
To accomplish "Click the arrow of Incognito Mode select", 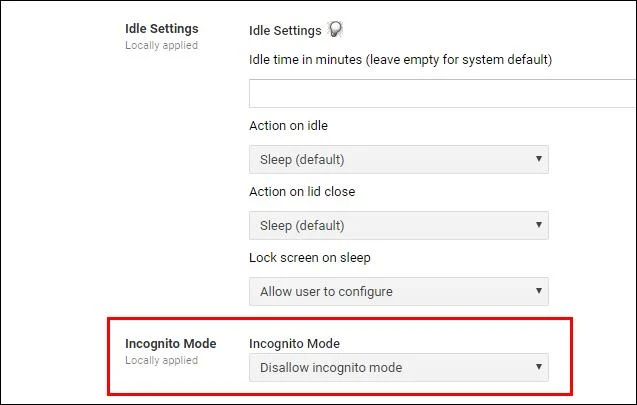I will tap(539, 367).
